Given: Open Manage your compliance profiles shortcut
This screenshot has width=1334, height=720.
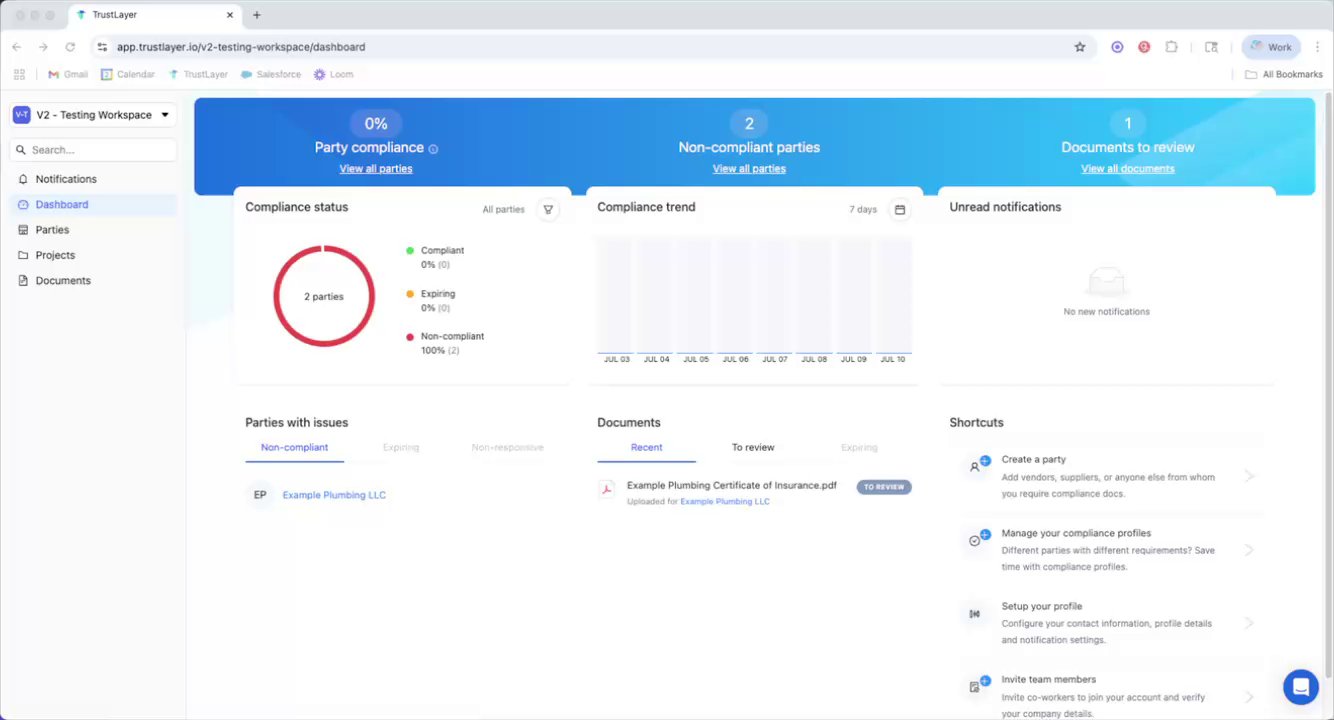Looking at the screenshot, I should [x=1108, y=550].
